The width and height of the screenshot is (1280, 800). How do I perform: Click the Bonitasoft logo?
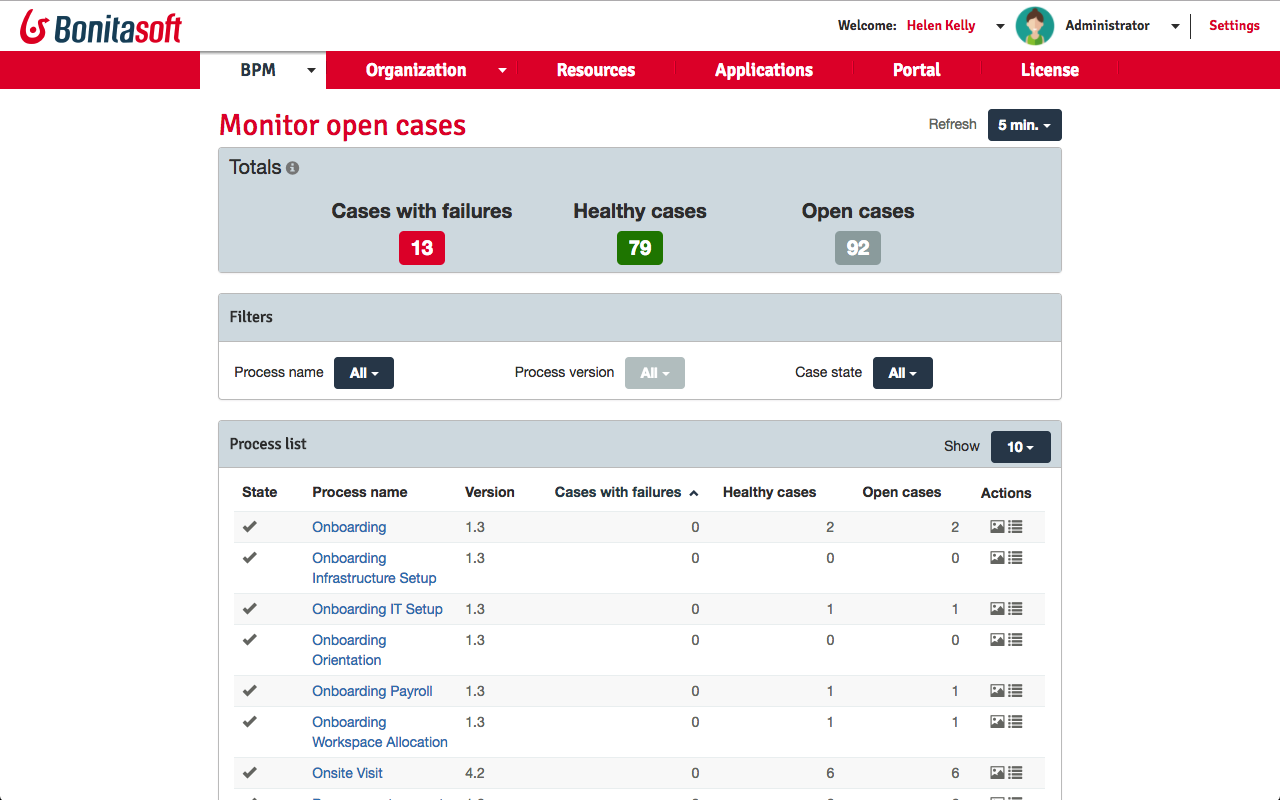click(101, 27)
